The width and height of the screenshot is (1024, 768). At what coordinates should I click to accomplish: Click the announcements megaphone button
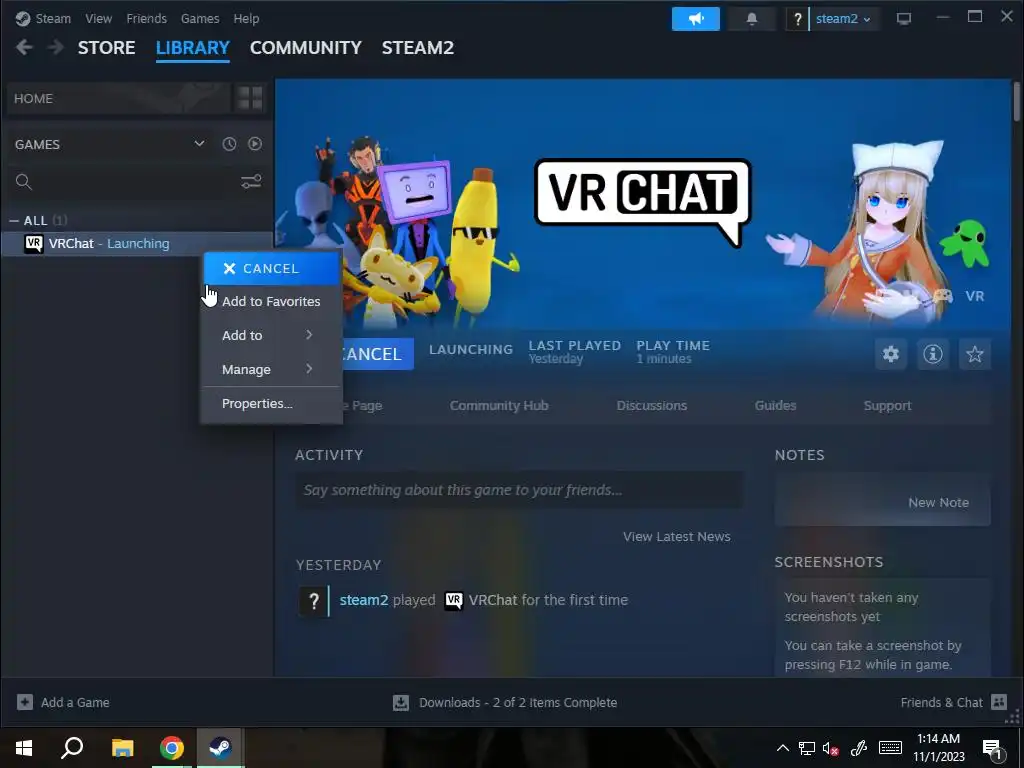[696, 19]
